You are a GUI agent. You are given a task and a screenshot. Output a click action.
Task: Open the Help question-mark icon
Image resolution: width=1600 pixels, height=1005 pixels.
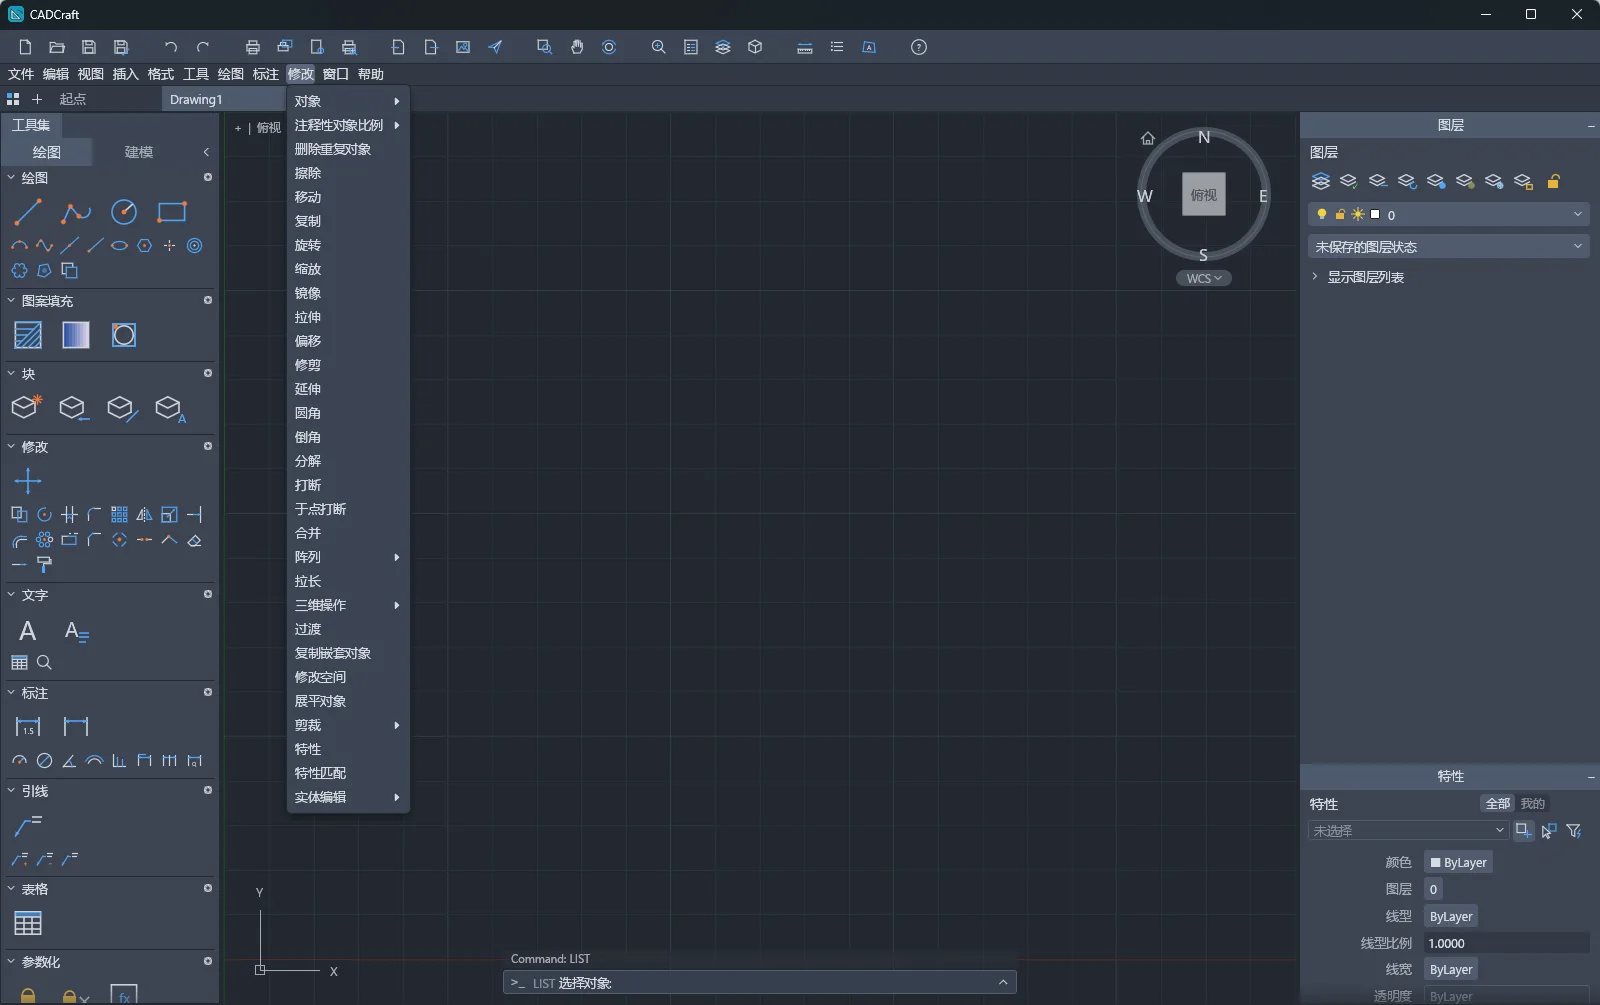pyautogui.click(x=919, y=47)
